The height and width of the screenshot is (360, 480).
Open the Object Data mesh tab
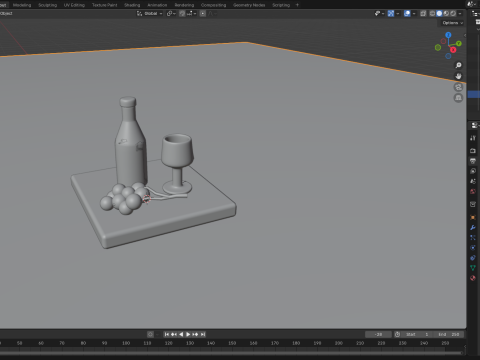[x=473, y=268]
